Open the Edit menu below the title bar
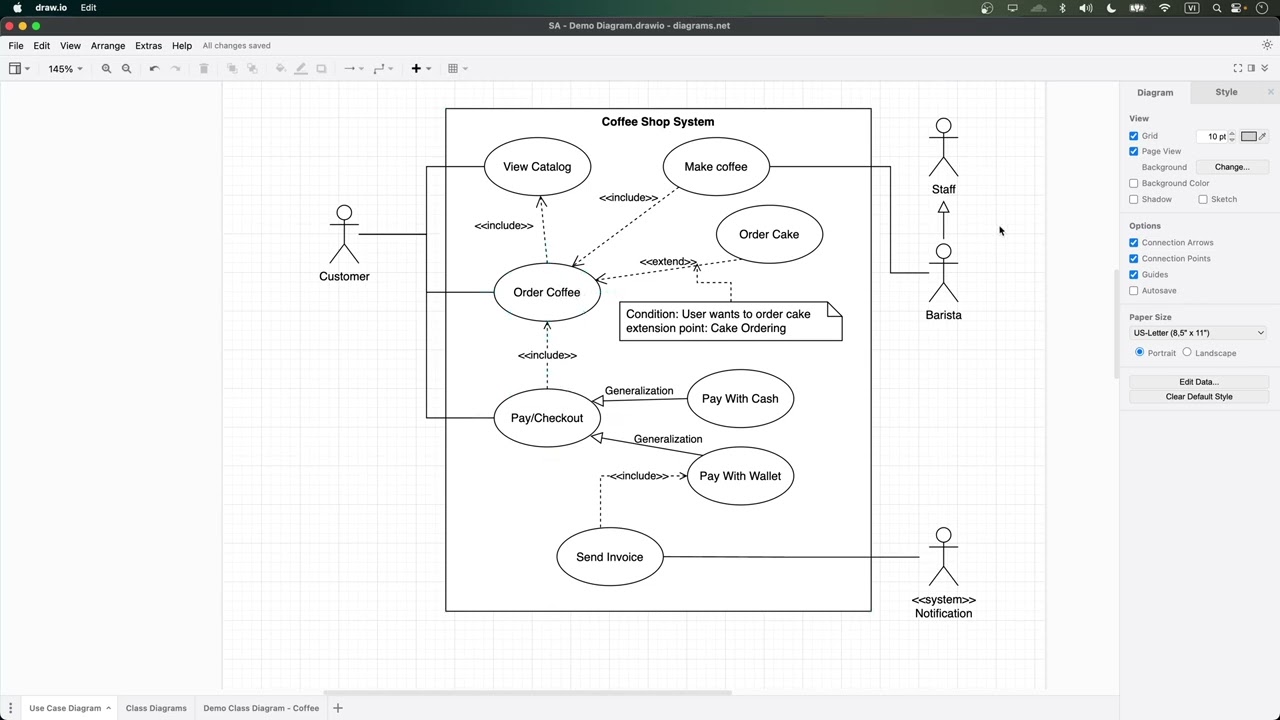Screen dimensions: 1280x720 tap(42, 46)
